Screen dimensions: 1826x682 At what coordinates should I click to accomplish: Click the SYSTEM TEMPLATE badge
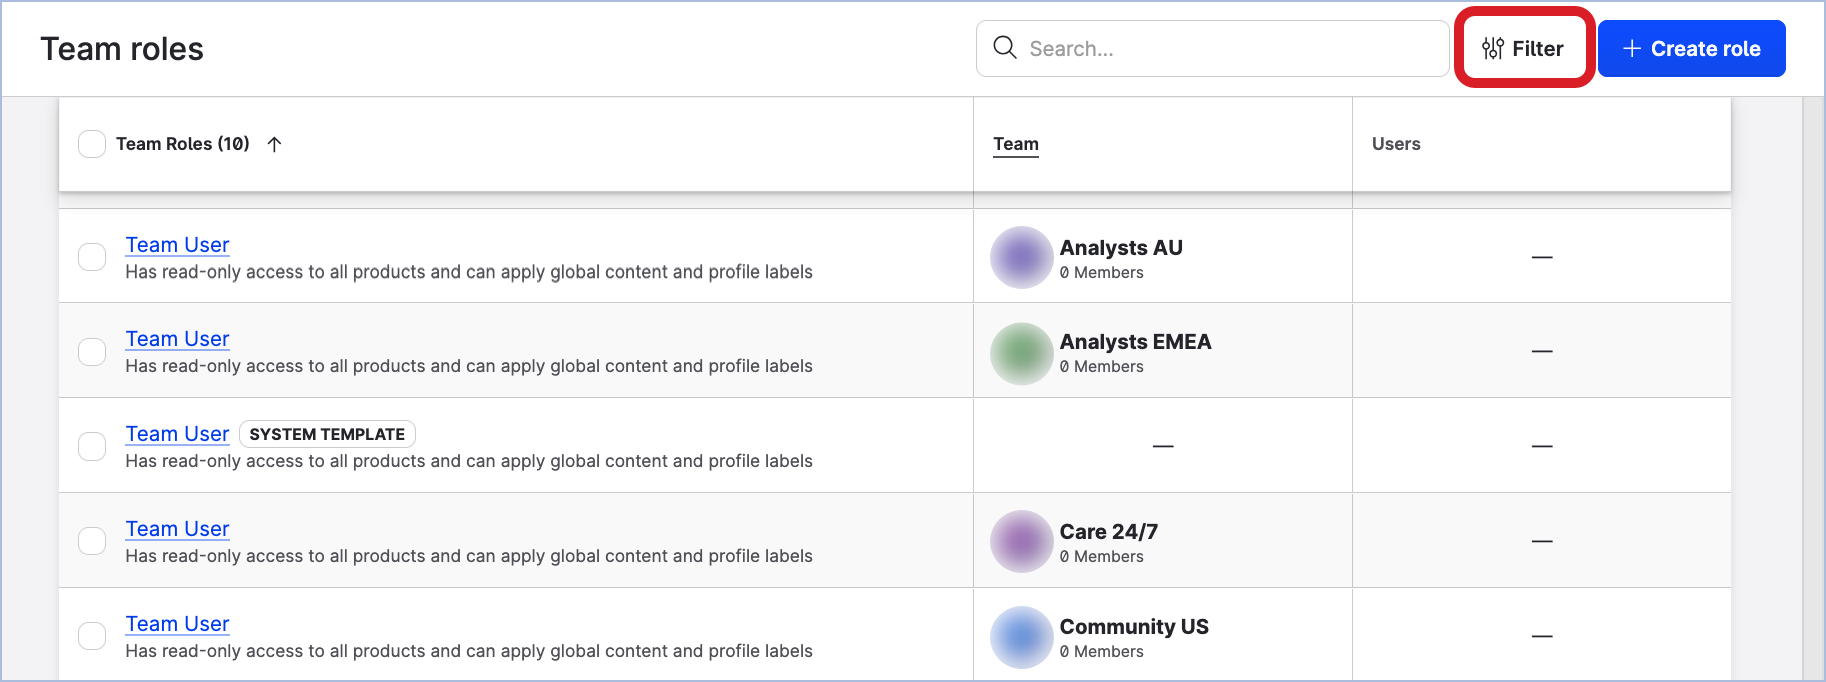tap(327, 434)
